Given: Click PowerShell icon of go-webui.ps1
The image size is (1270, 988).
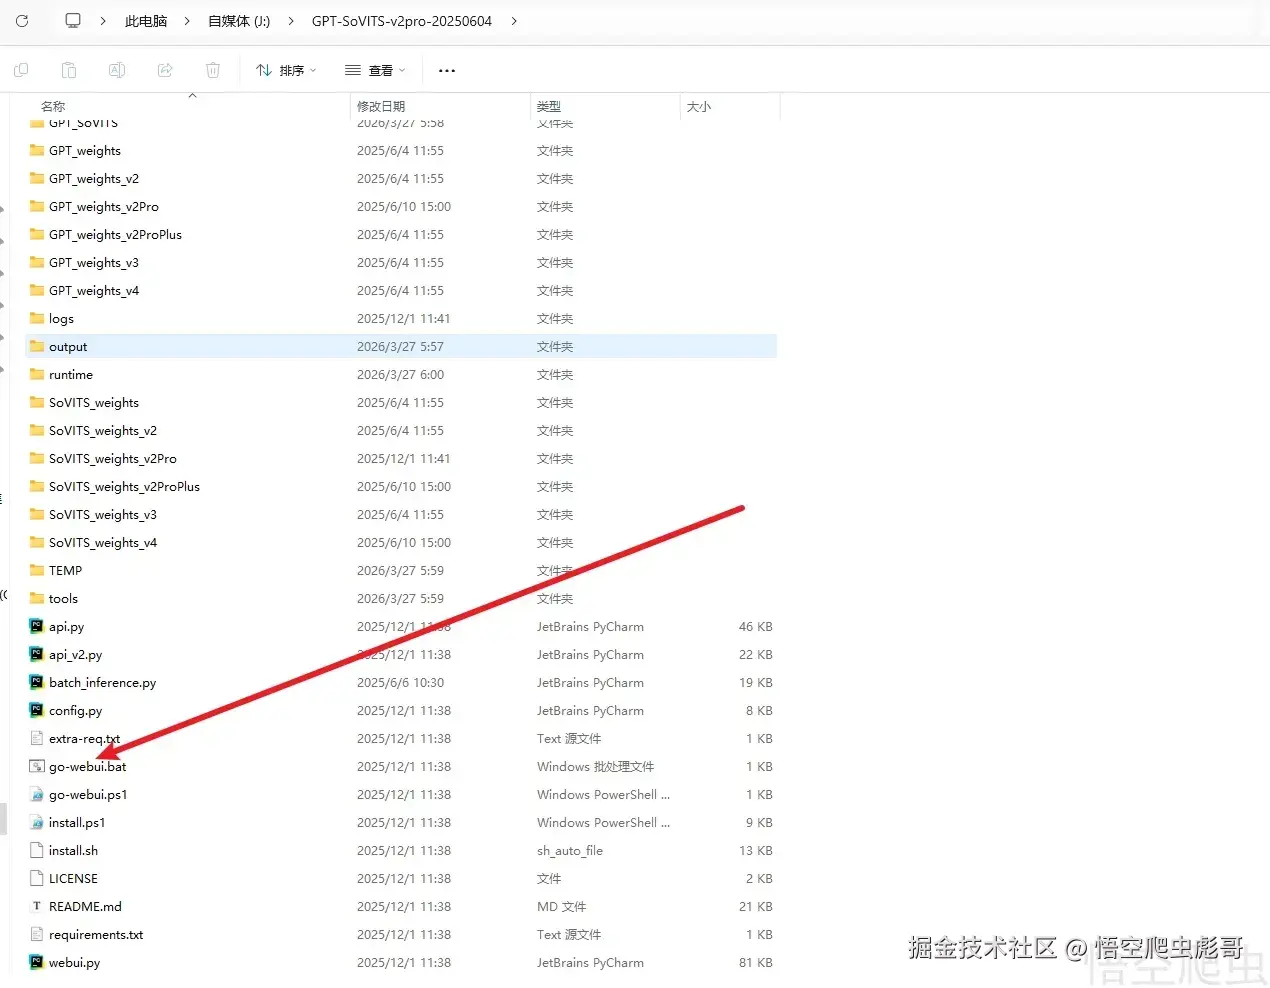Looking at the screenshot, I should 37,794.
